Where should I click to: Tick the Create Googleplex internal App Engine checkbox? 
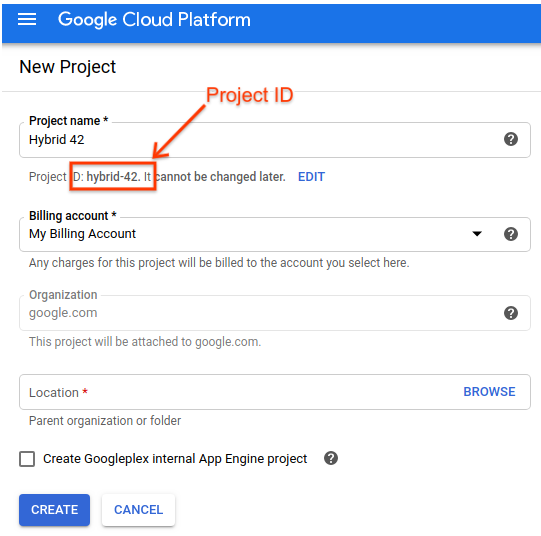[x=27, y=459]
